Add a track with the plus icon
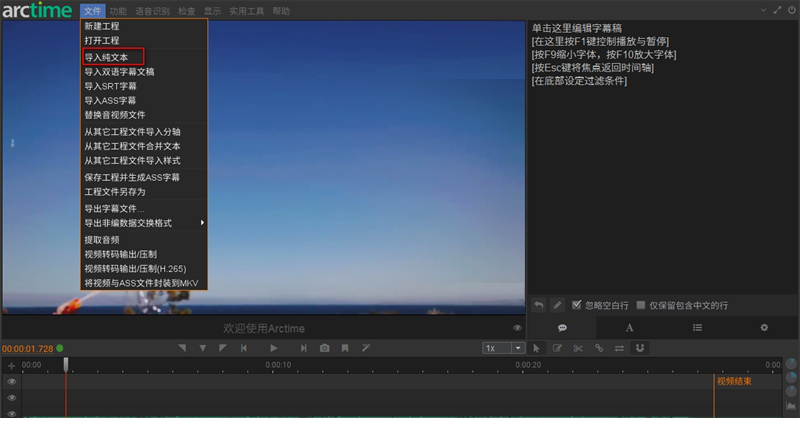Image resolution: width=800 pixels, height=434 pixels. tap(11, 366)
